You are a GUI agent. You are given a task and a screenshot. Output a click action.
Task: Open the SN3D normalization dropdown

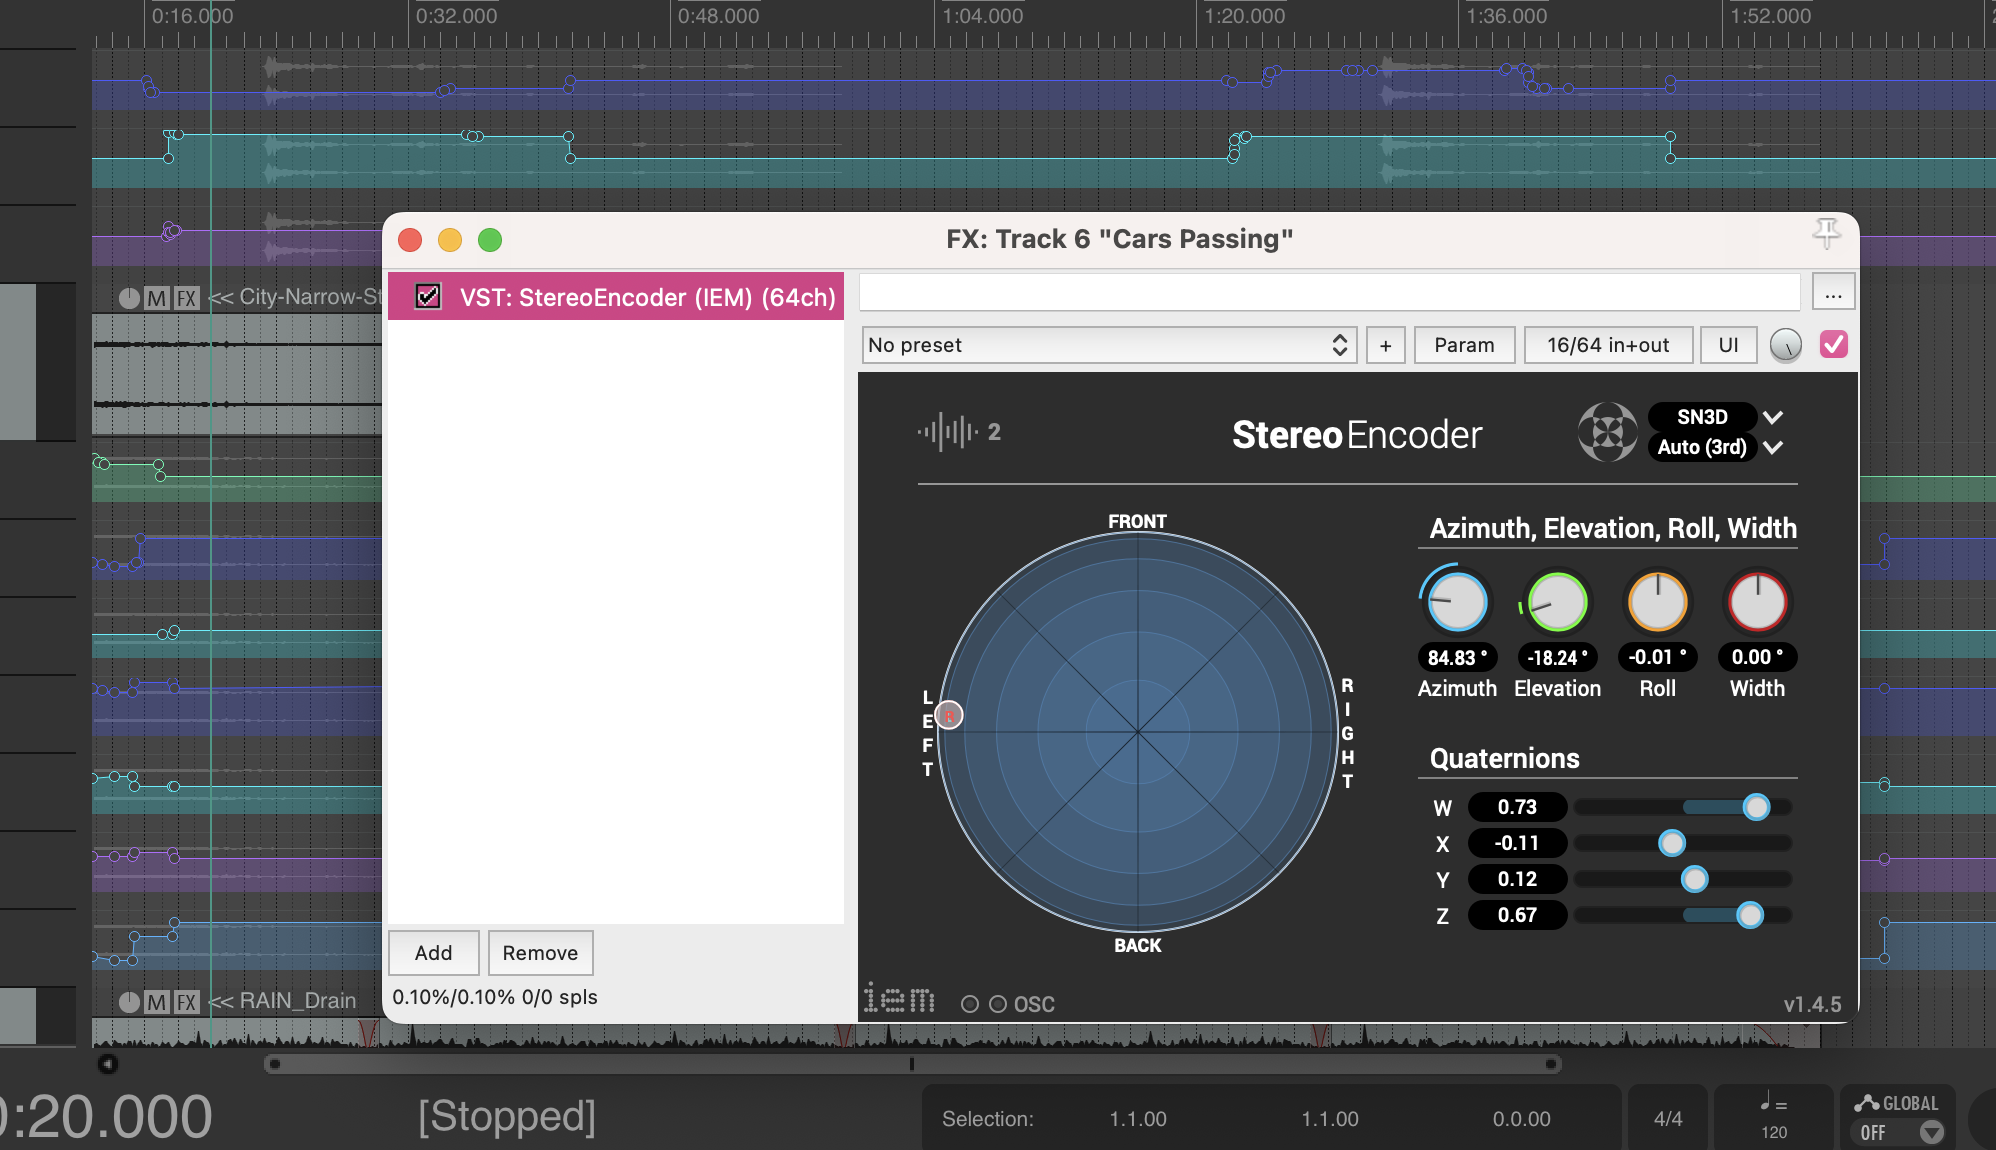(x=1702, y=417)
